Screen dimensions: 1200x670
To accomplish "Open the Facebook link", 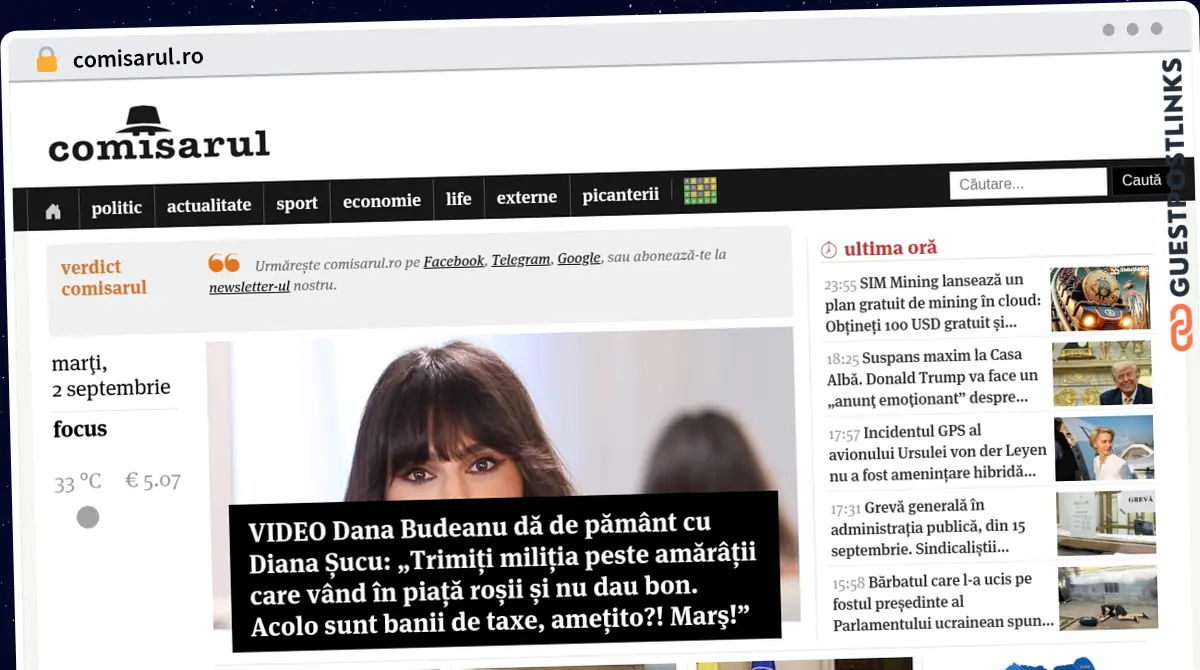I will (x=454, y=261).
